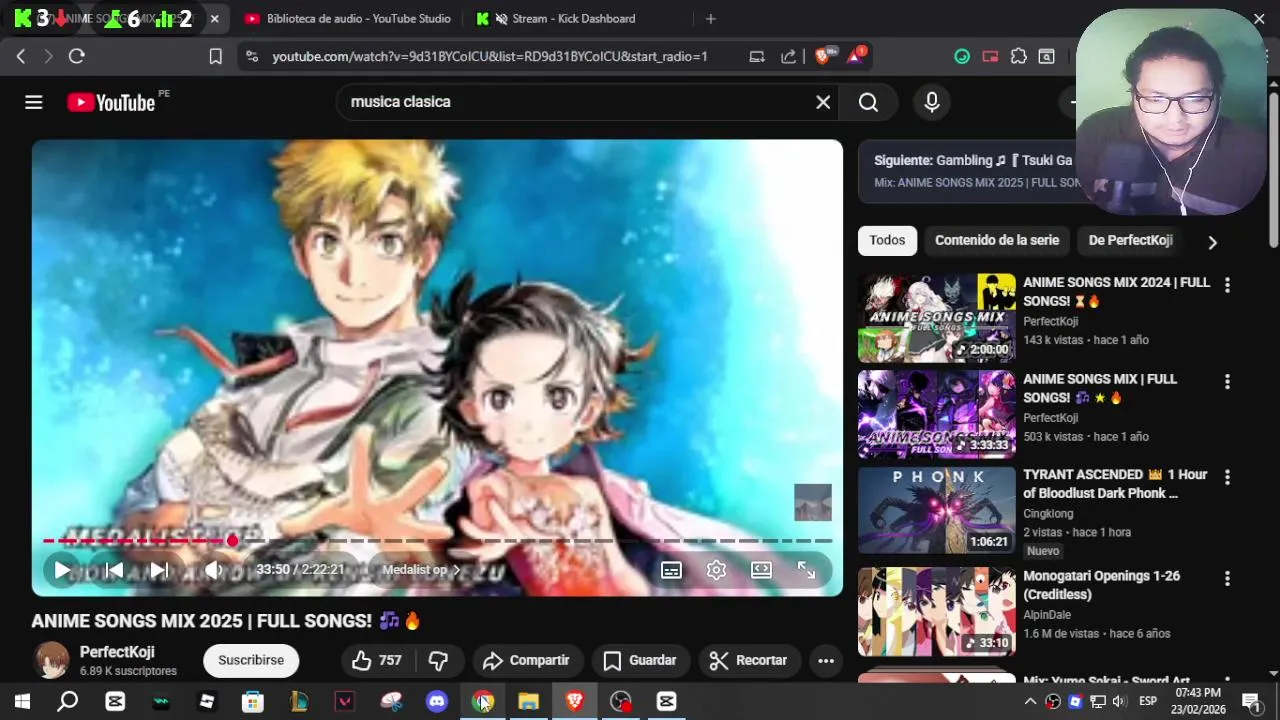Image resolution: width=1280 pixels, height=720 pixels.
Task: Click the URL address field
Action: [490, 57]
